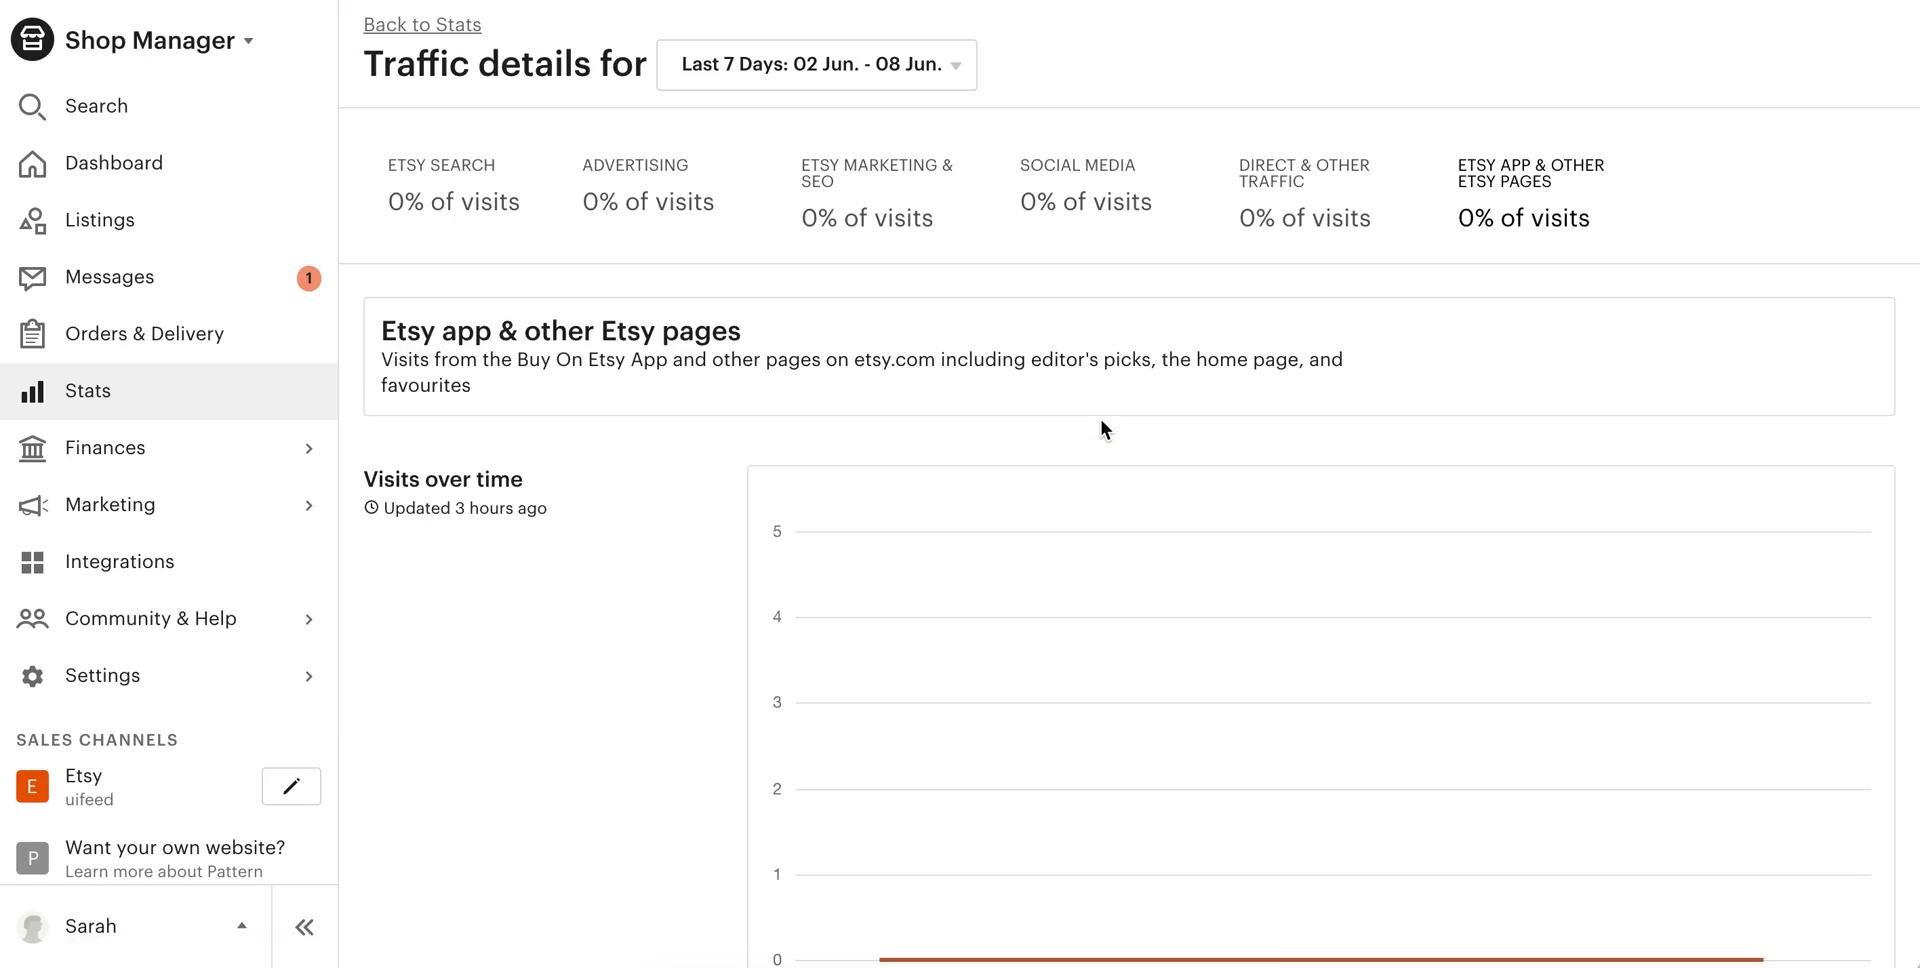
Task: Expand the Finances submenu chevron
Action: tap(309, 449)
